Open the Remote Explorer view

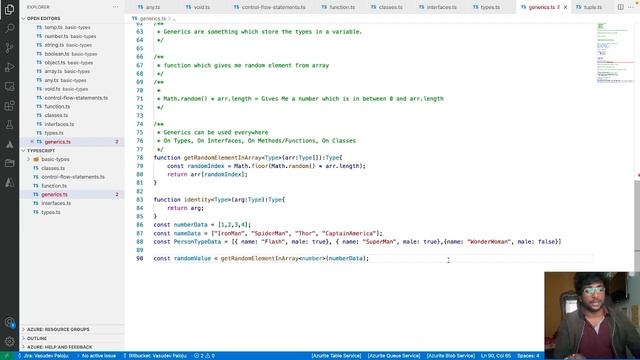9,87
